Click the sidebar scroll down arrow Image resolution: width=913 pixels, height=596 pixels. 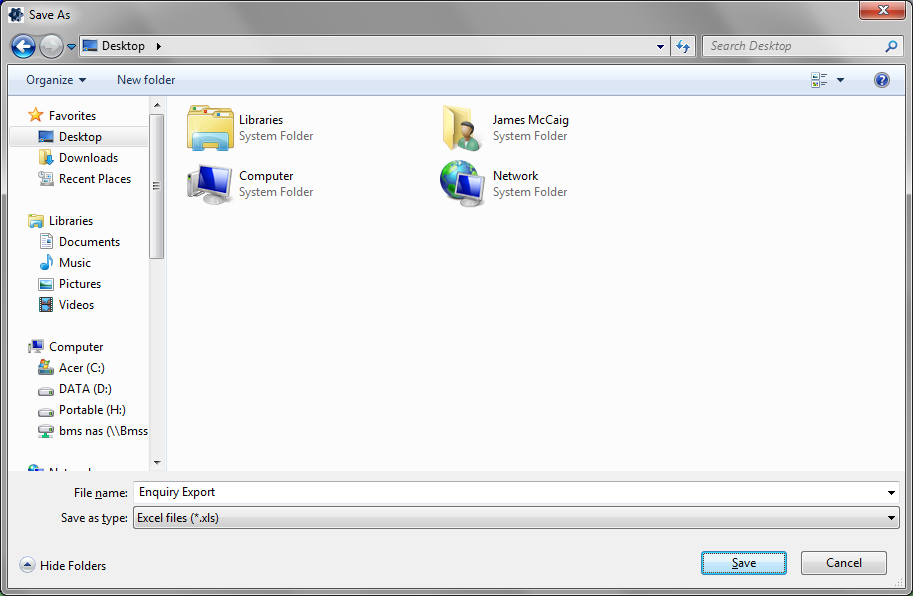[157, 463]
